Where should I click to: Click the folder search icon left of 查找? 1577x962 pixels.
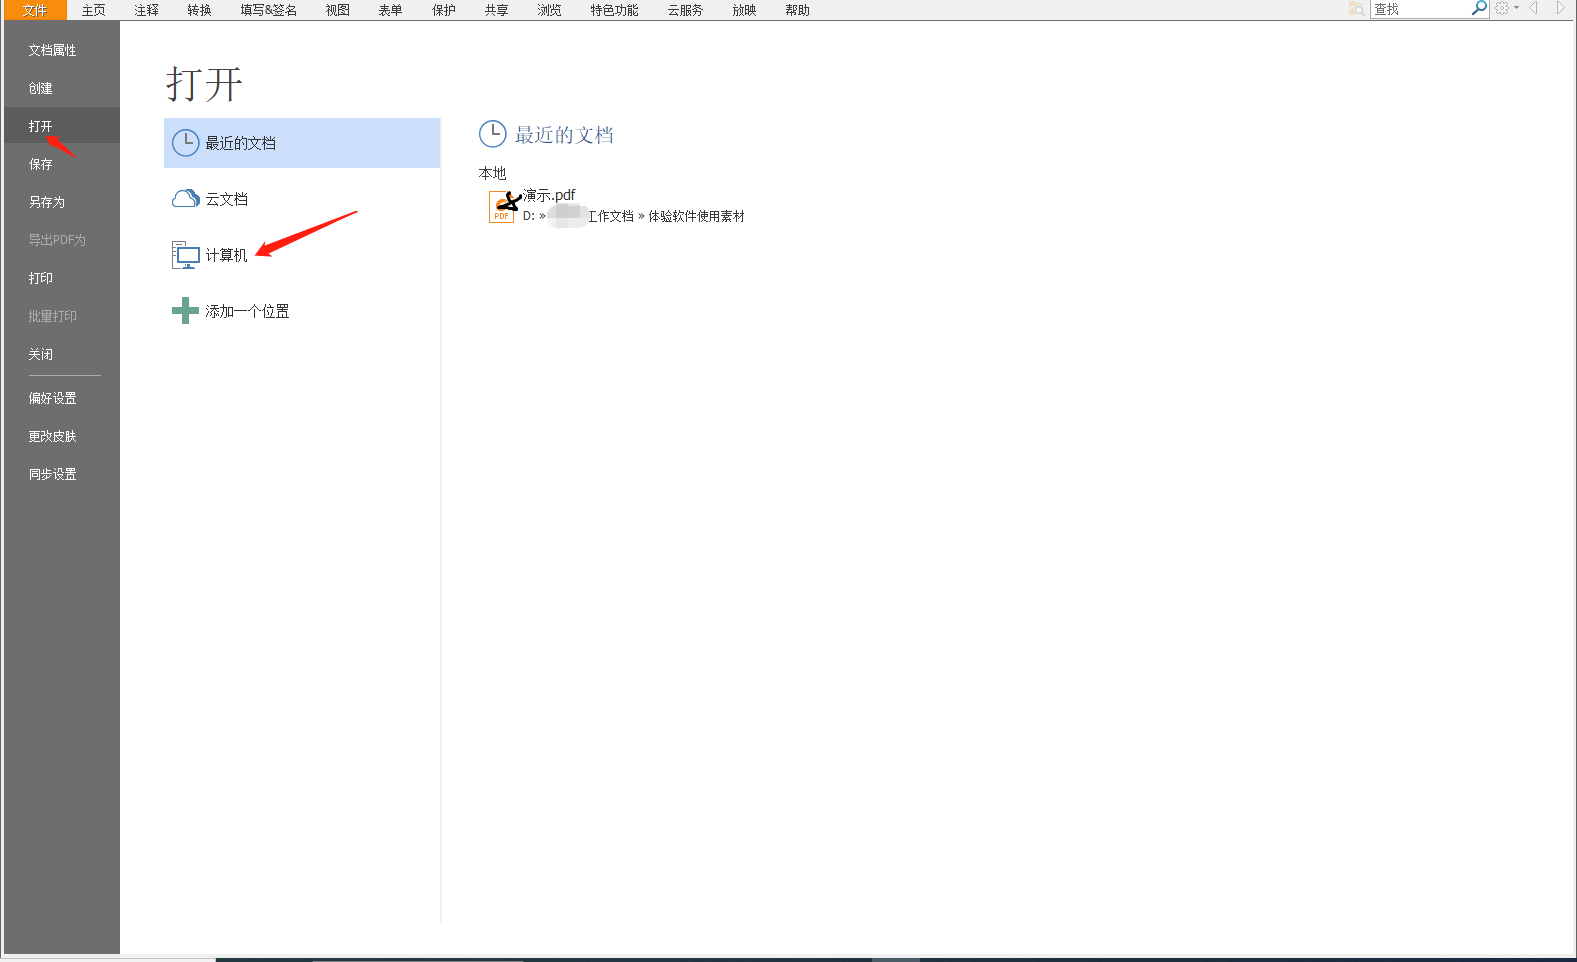[x=1356, y=9]
